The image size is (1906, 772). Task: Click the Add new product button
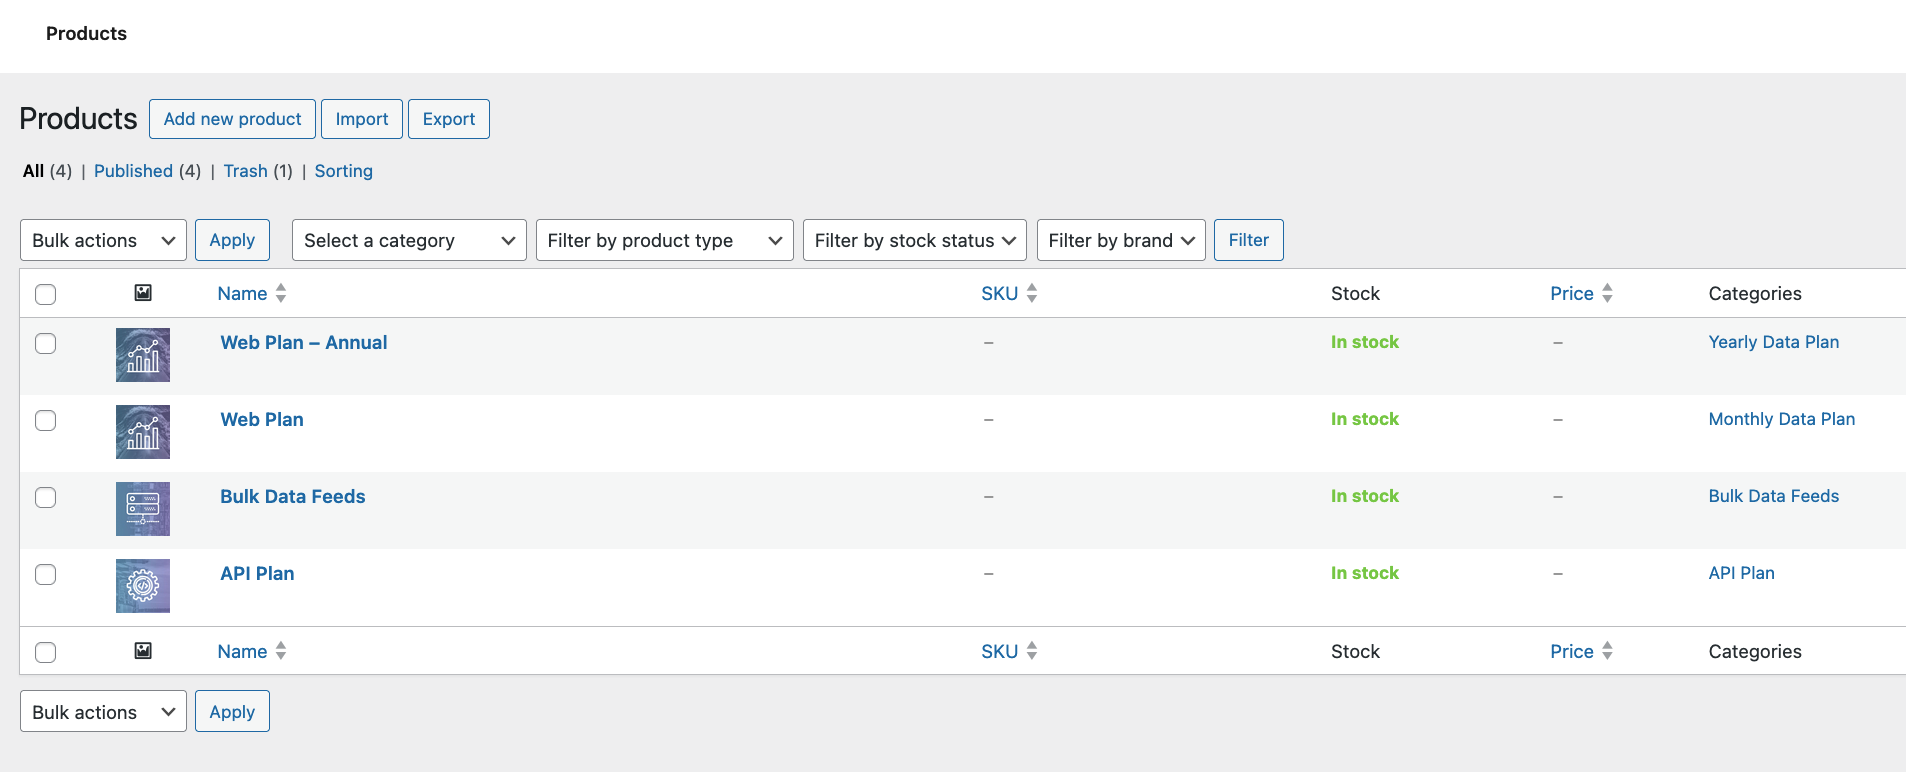click(x=232, y=119)
